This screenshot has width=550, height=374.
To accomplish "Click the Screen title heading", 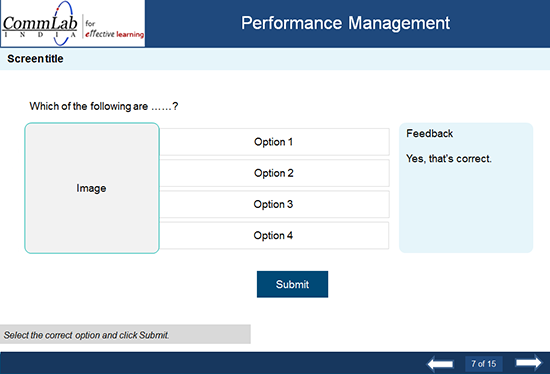I will (35, 59).
